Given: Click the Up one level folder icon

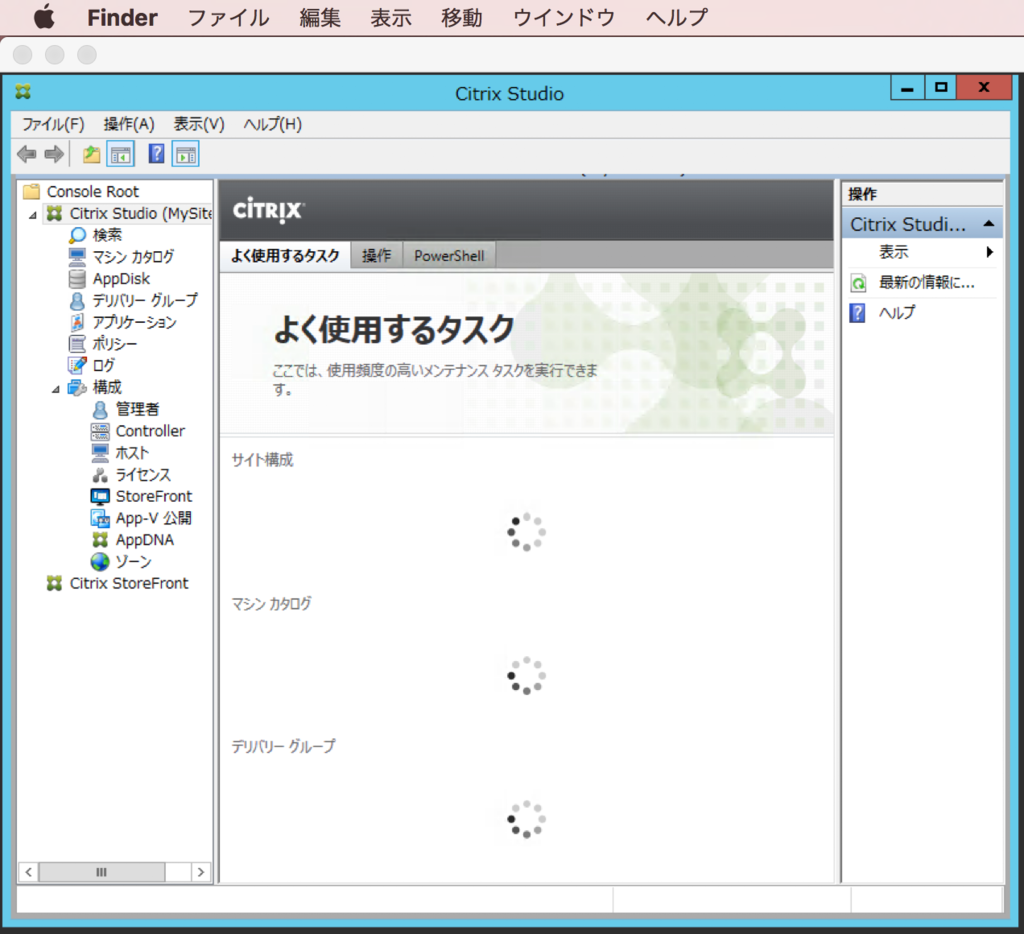Looking at the screenshot, I should click(x=91, y=155).
